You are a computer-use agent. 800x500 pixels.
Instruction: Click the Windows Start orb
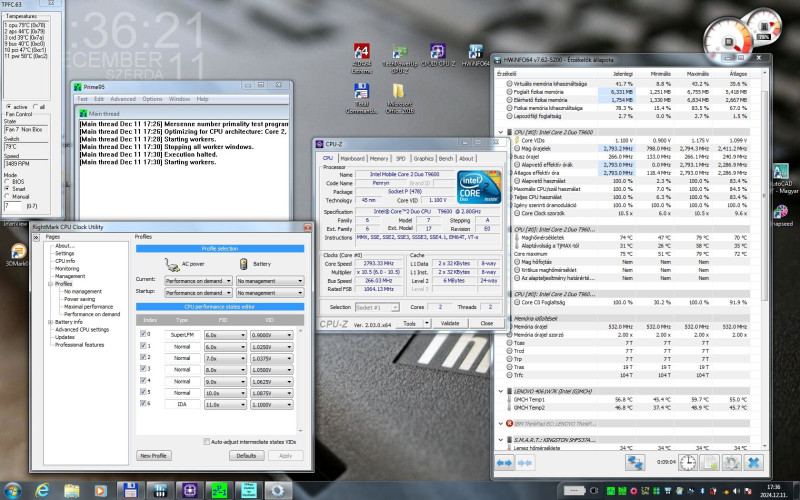point(12,490)
